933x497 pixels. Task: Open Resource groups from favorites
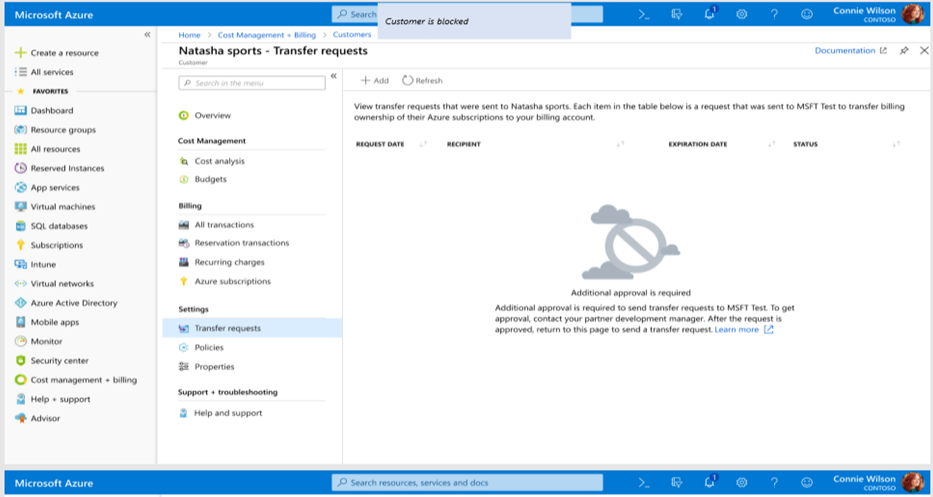tap(55, 130)
